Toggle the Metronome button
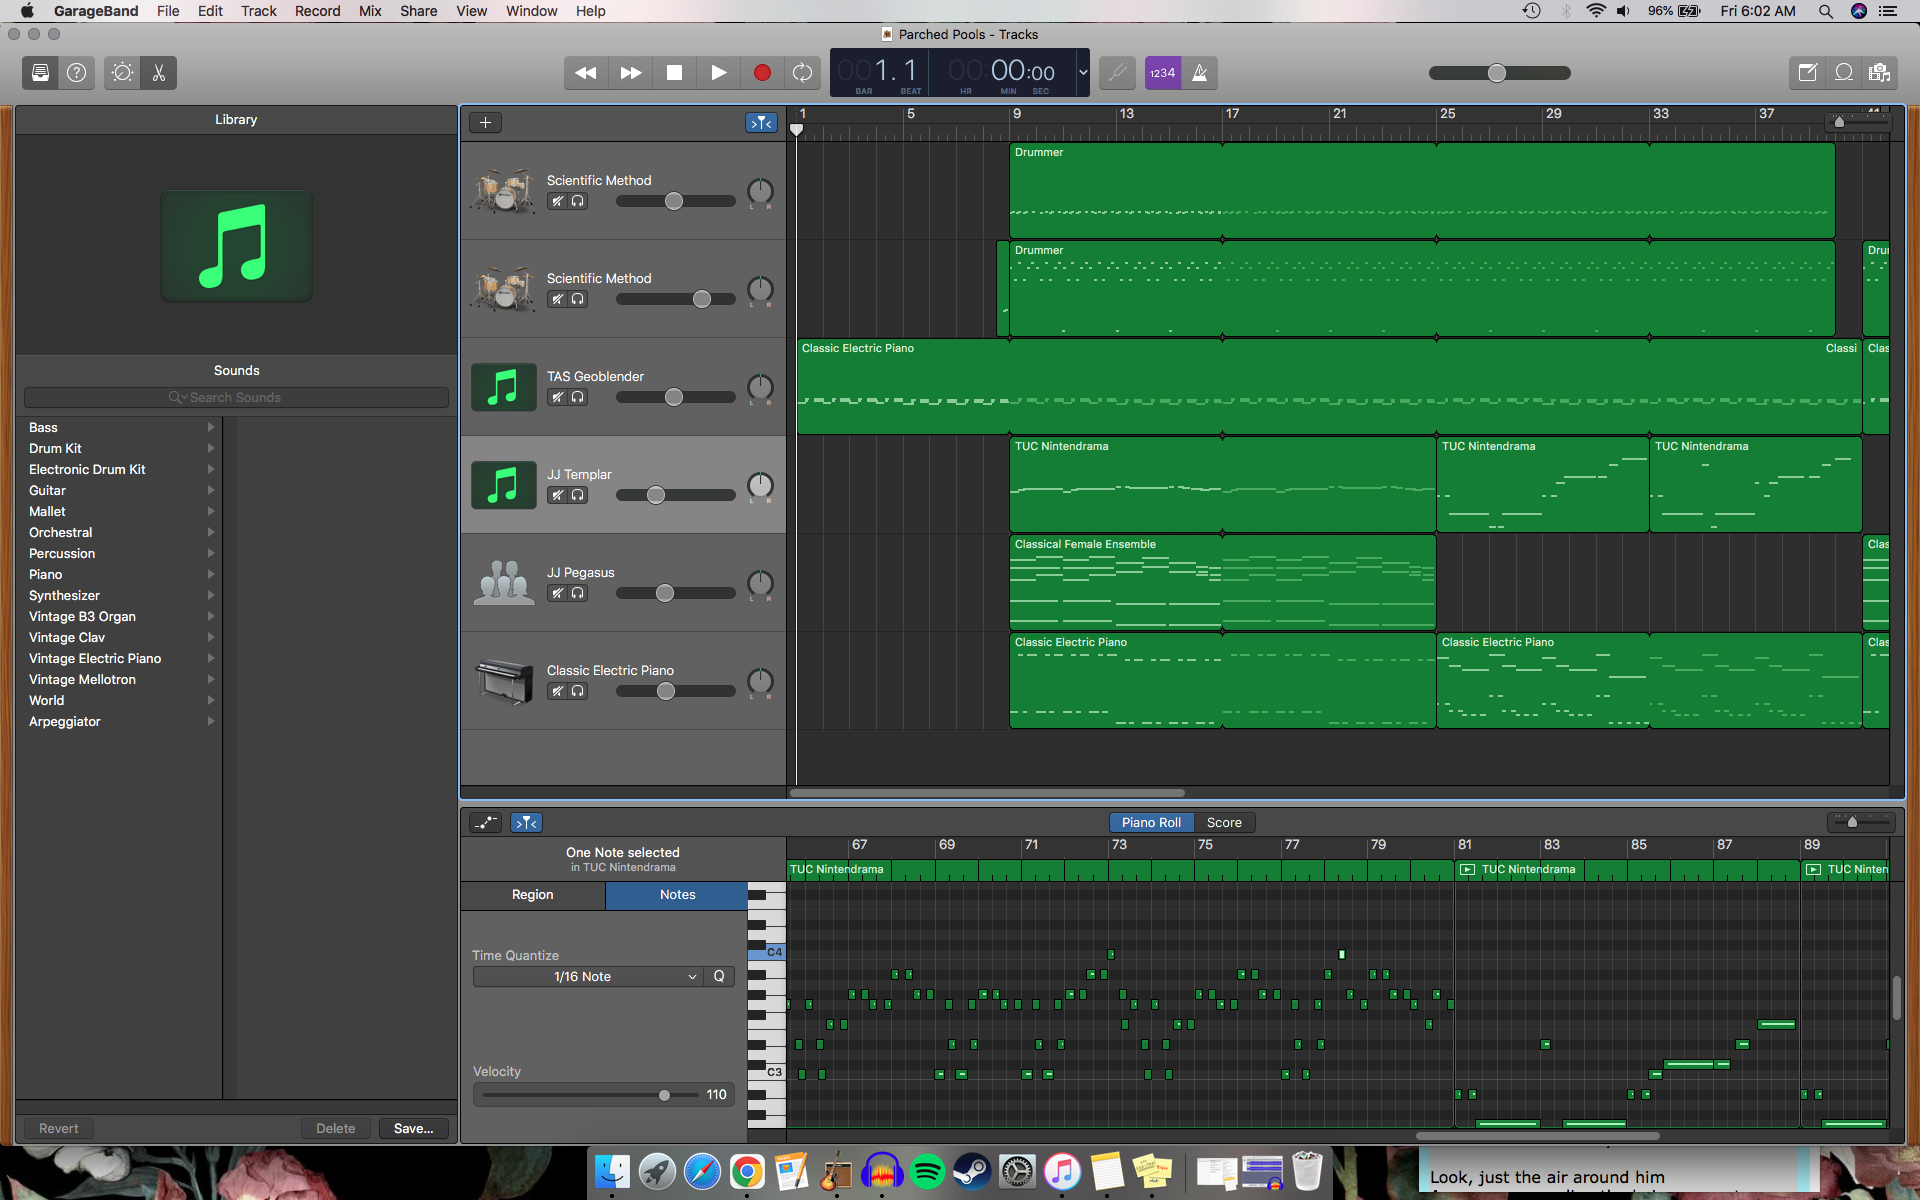This screenshot has height=1200, width=1920. (1200, 73)
